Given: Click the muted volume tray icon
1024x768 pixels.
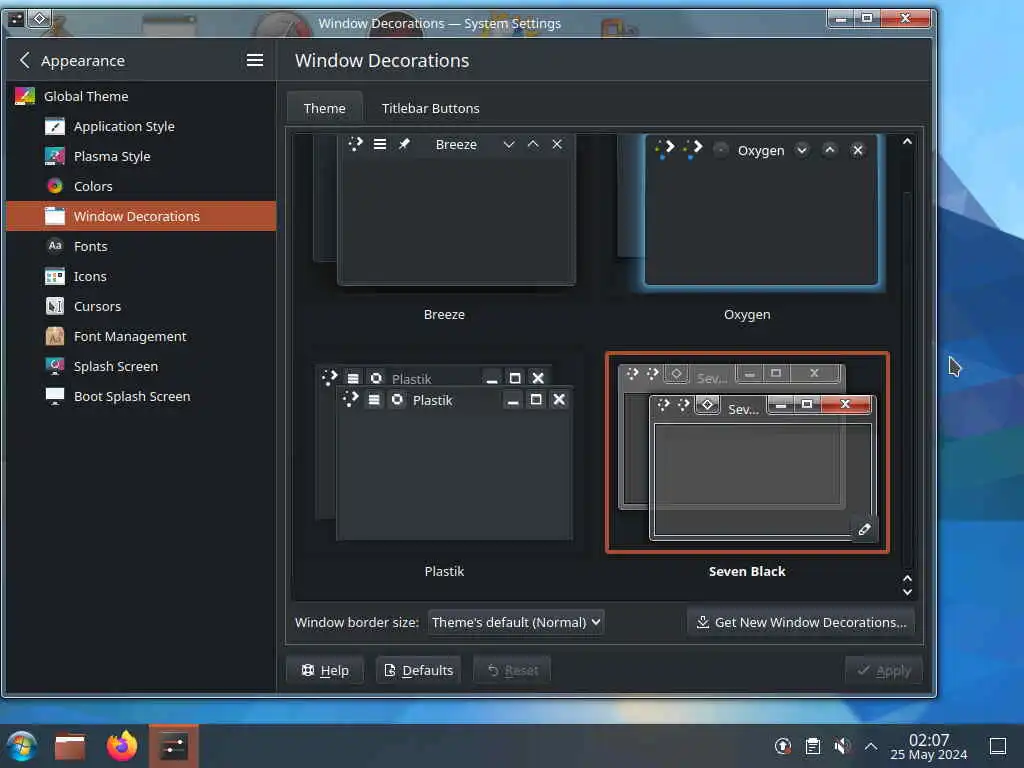Looking at the screenshot, I should pos(842,745).
